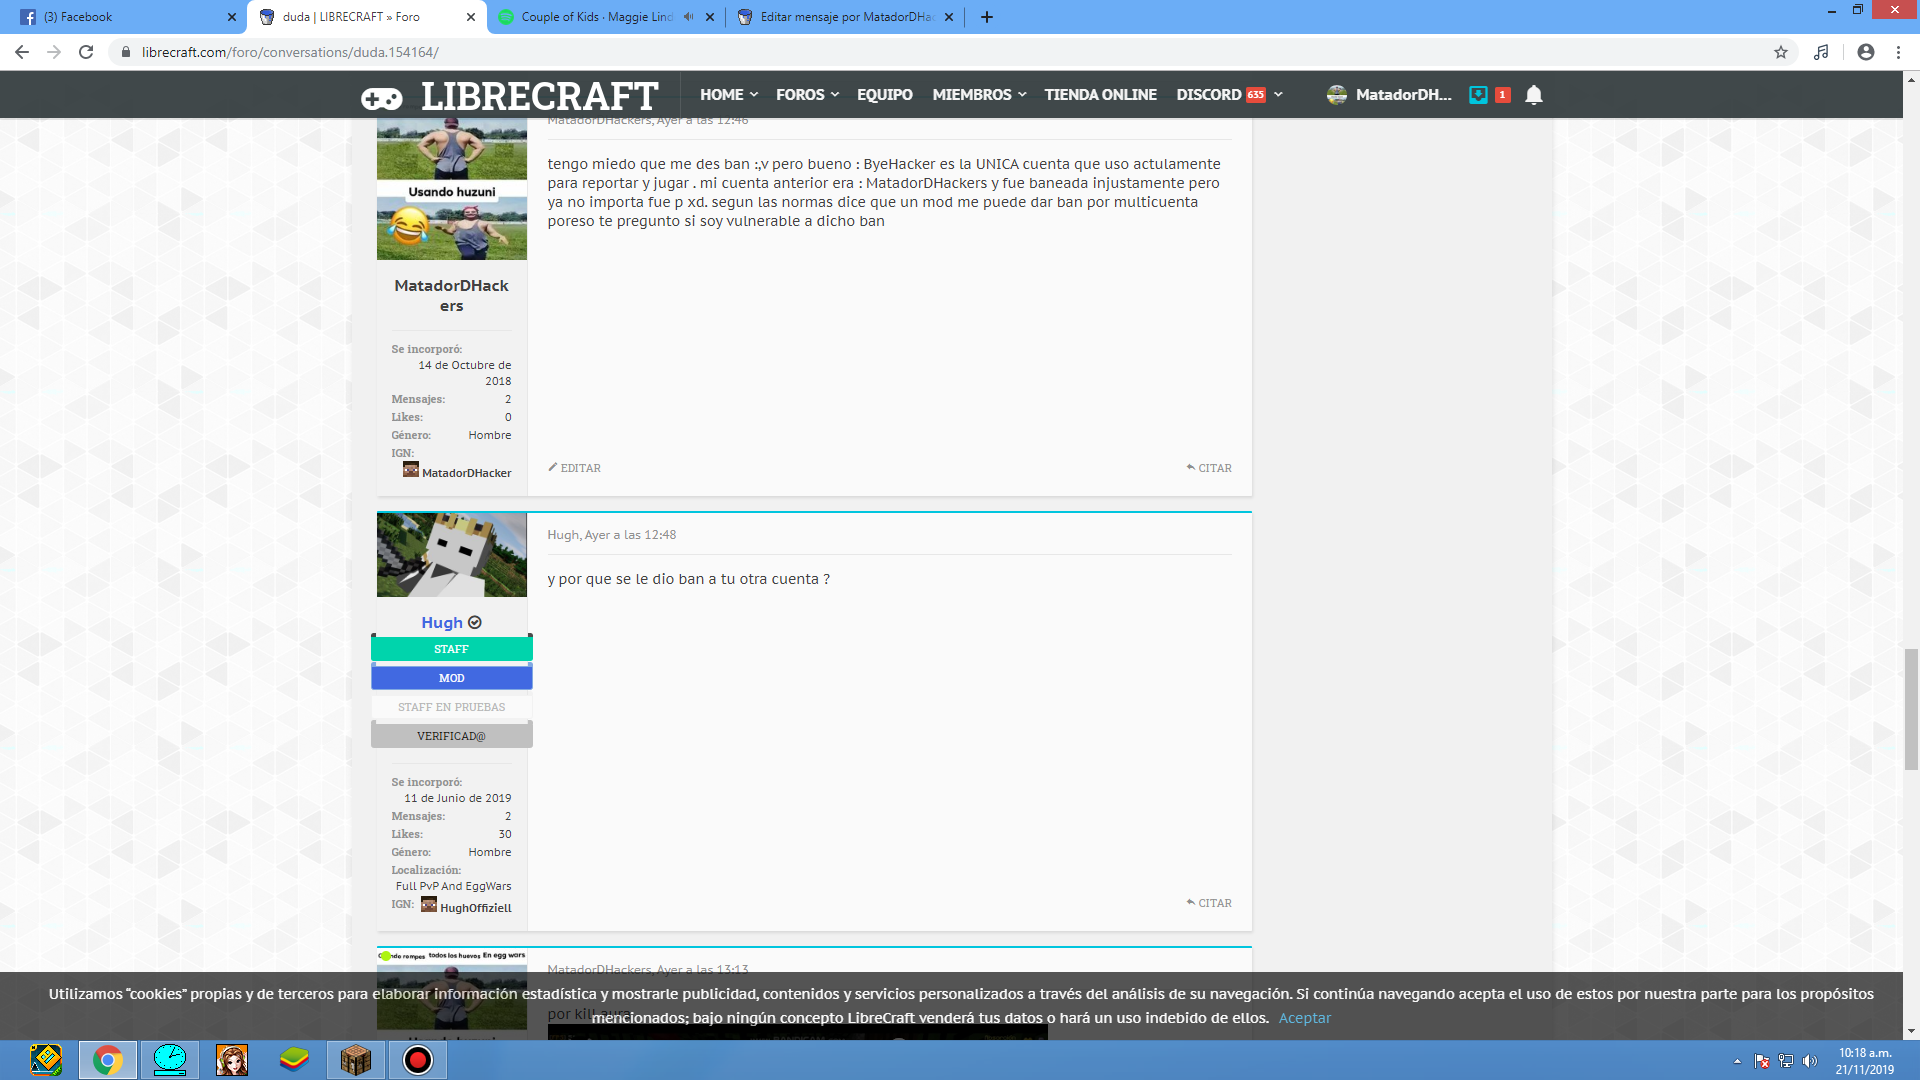Click the browser forward arrow
1920x1080 pixels.
(54, 52)
